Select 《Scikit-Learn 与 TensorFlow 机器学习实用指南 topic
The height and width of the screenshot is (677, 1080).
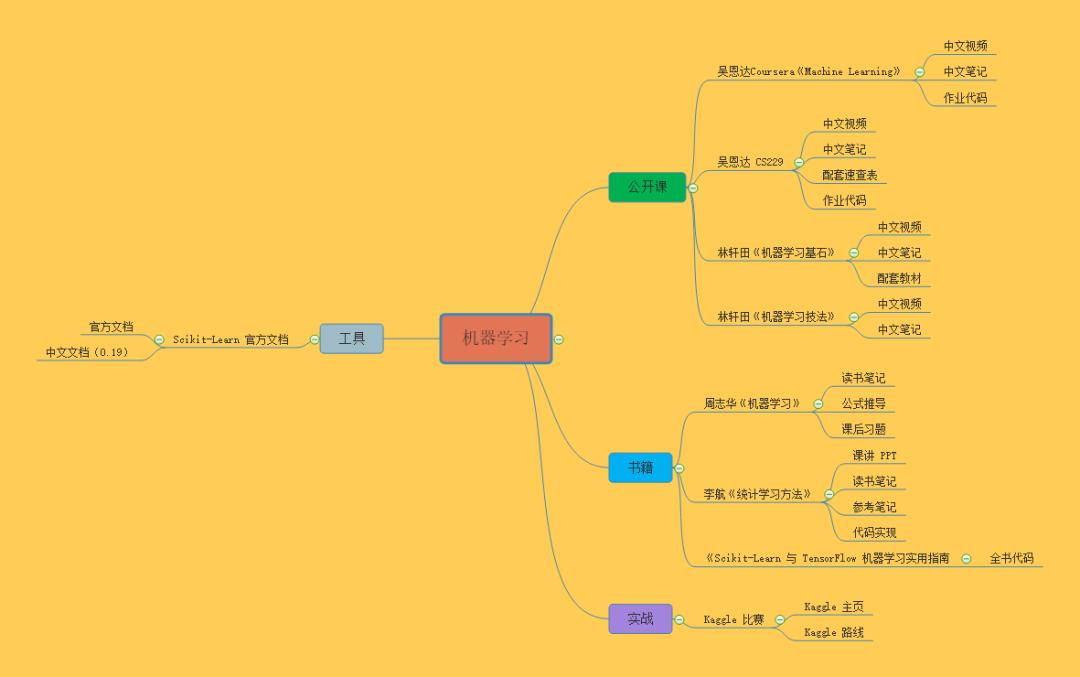[827, 558]
